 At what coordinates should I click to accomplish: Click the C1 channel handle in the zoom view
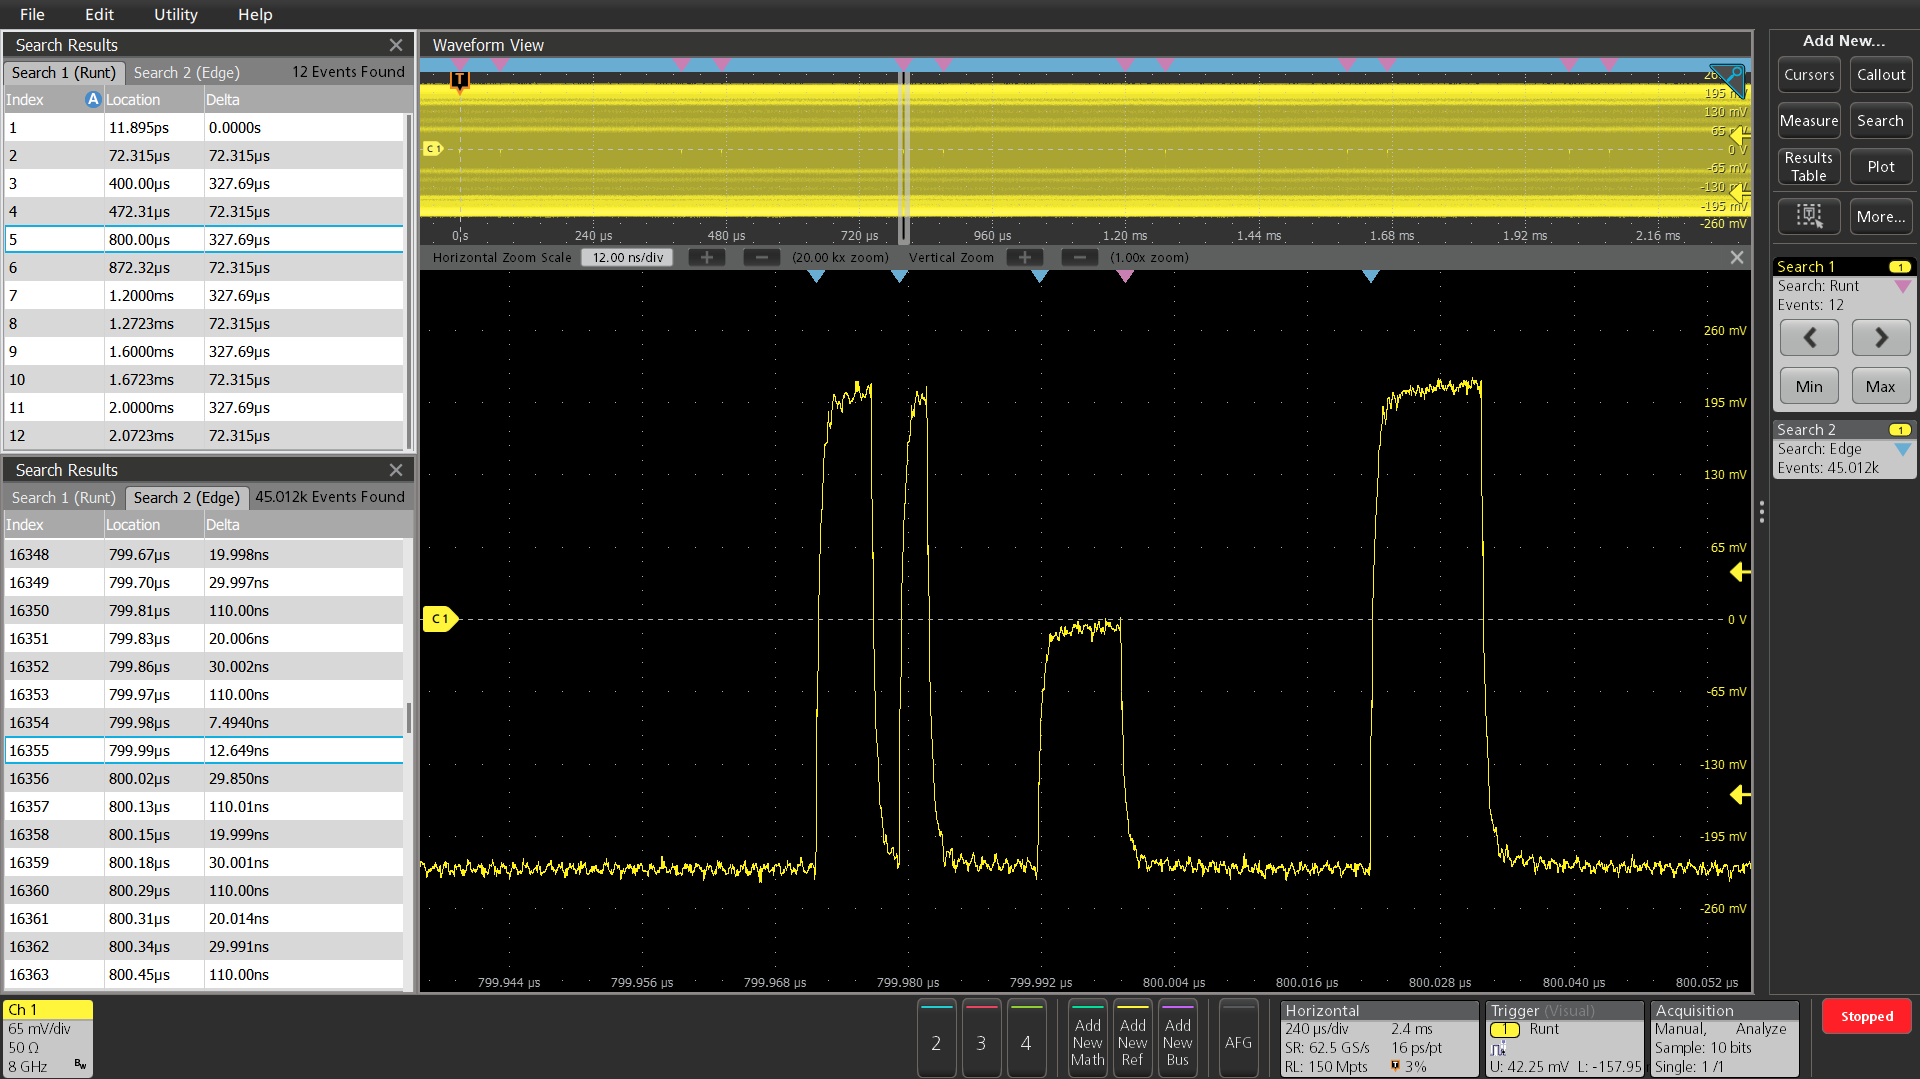(x=440, y=619)
